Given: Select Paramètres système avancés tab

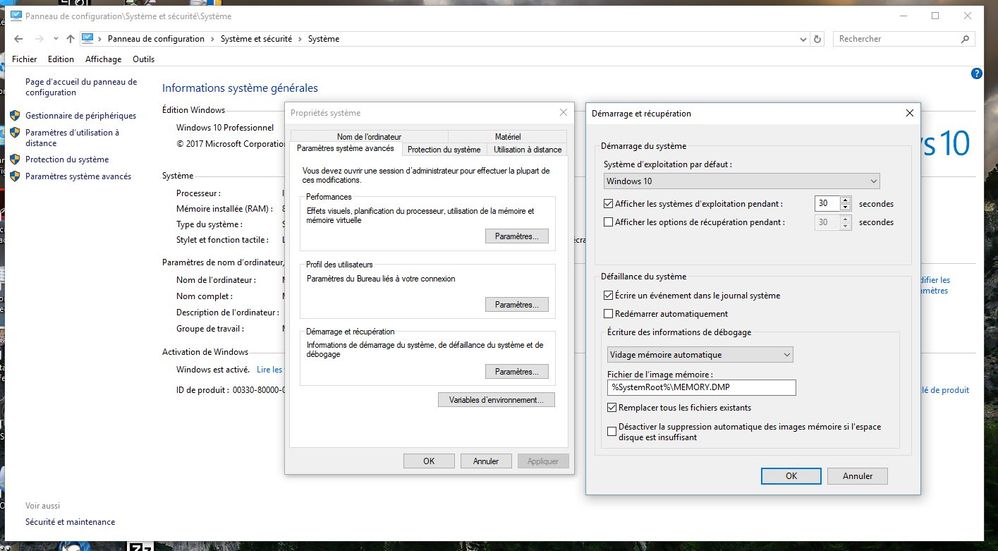Looking at the screenshot, I should 346,148.
